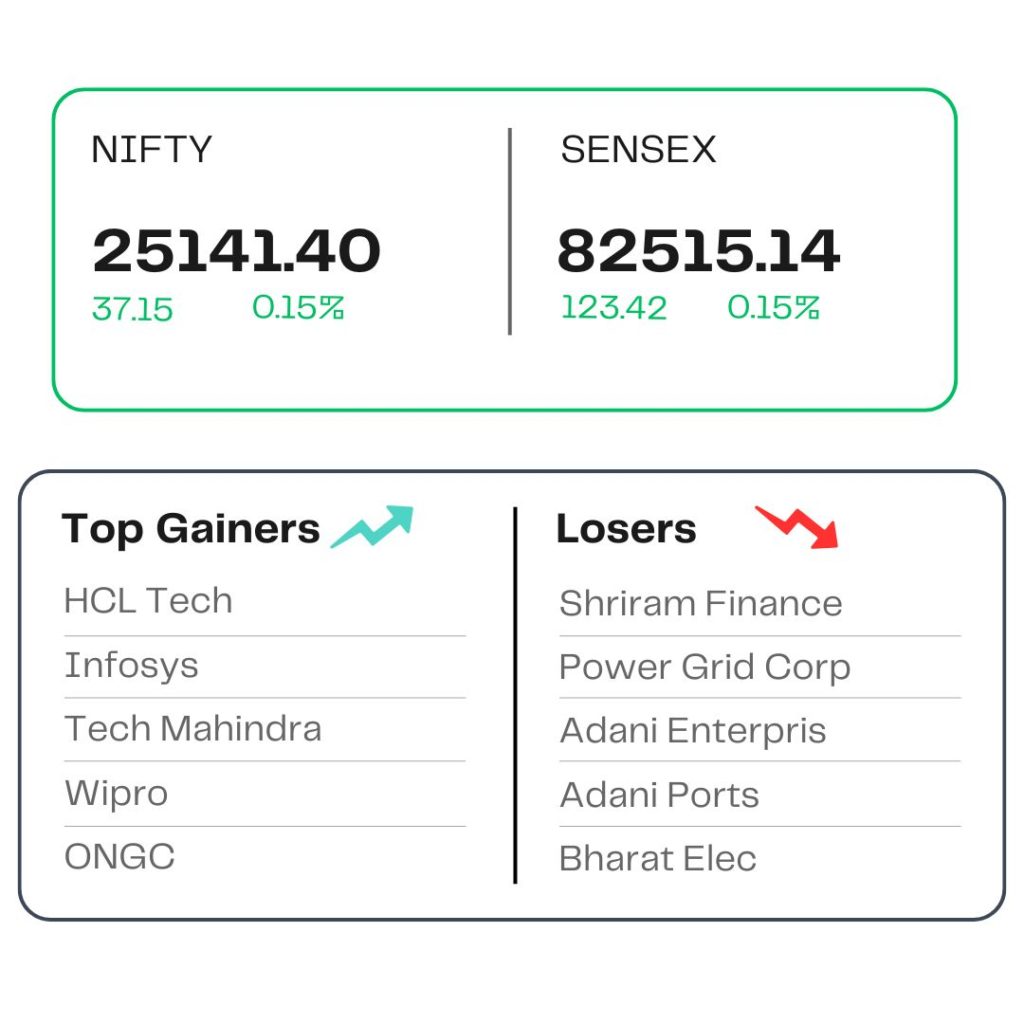Select HCL Tech in Top Gainers

click(x=148, y=601)
